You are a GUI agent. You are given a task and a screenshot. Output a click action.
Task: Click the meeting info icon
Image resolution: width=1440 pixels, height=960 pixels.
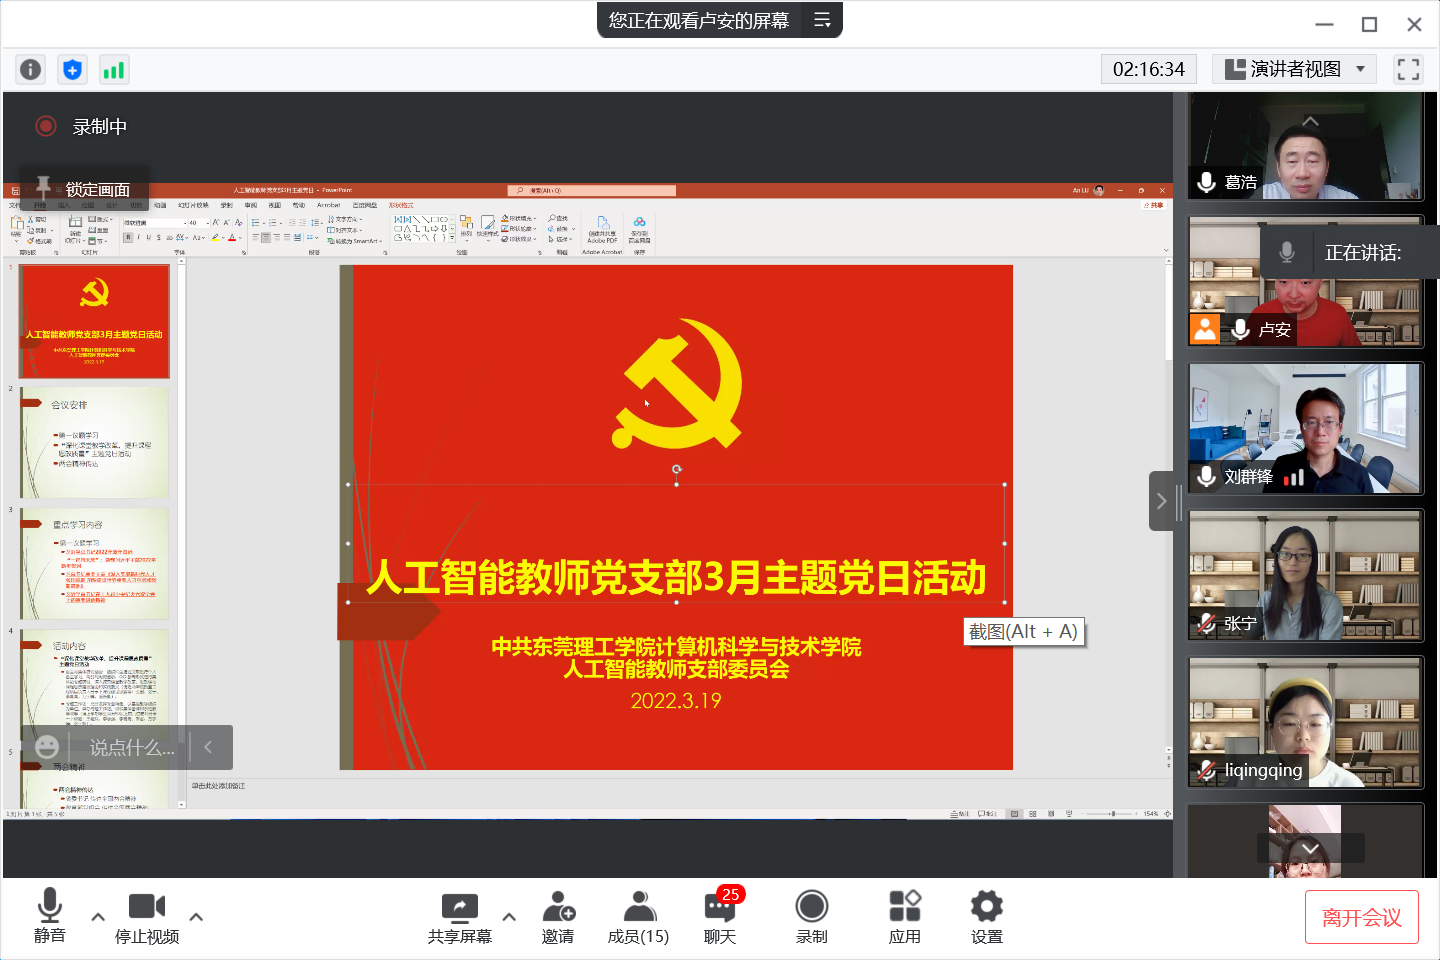click(x=31, y=69)
